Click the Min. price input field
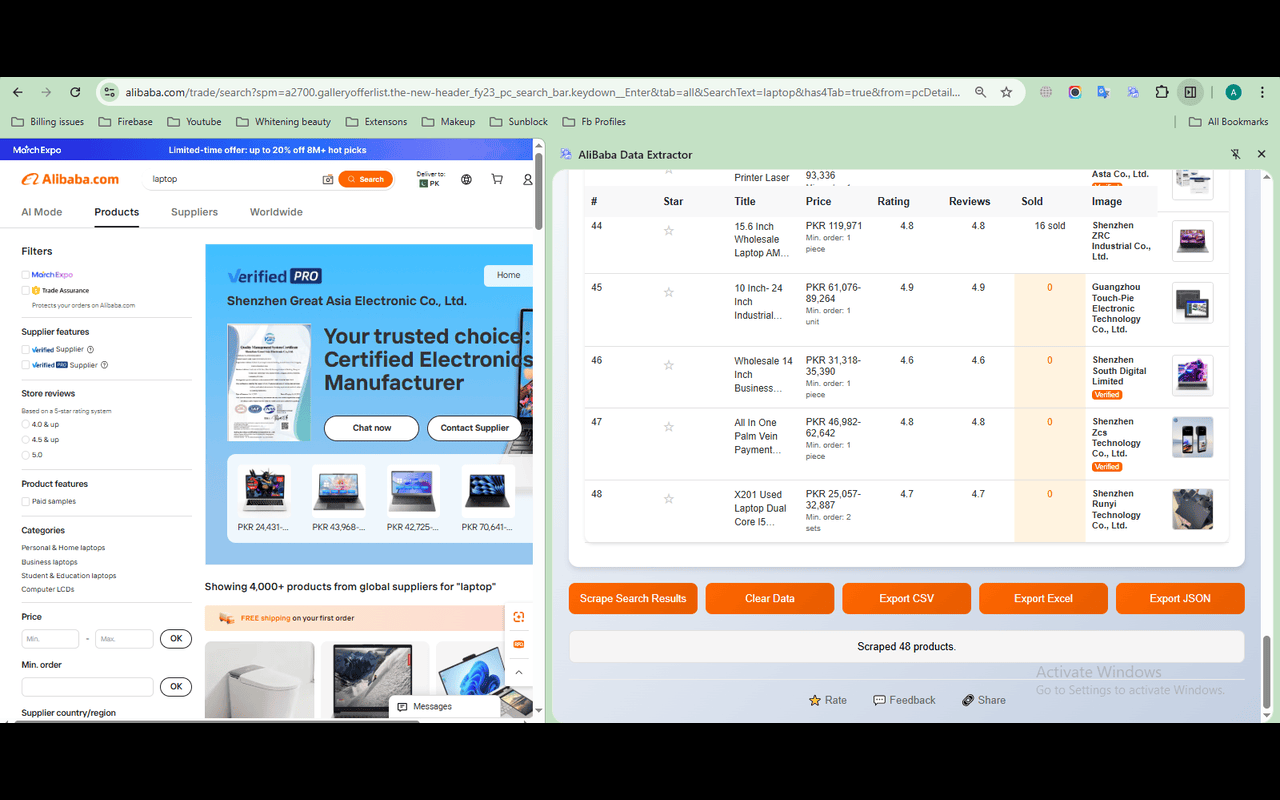Screen dimensions: 1280x800 (50, 638)
